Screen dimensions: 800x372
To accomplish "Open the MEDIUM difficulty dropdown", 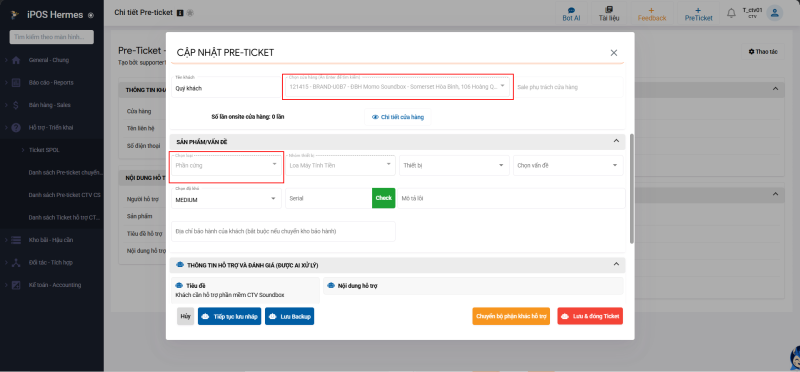I will (x=226, y=199).
